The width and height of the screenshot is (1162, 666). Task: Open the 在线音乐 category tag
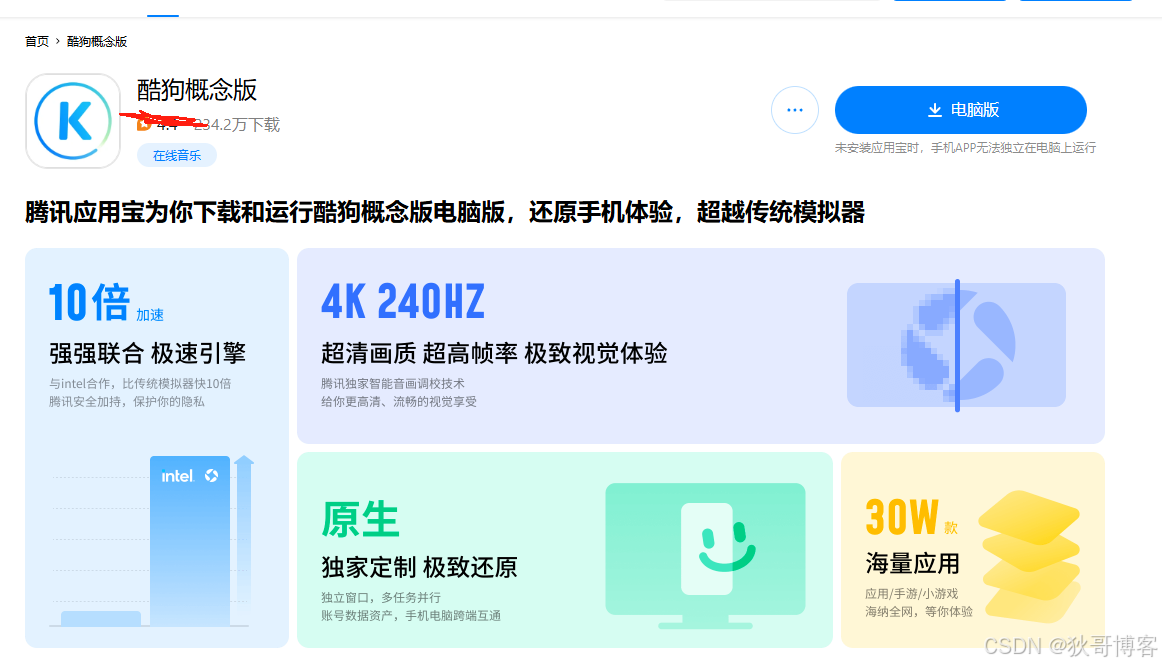[176, 156]
